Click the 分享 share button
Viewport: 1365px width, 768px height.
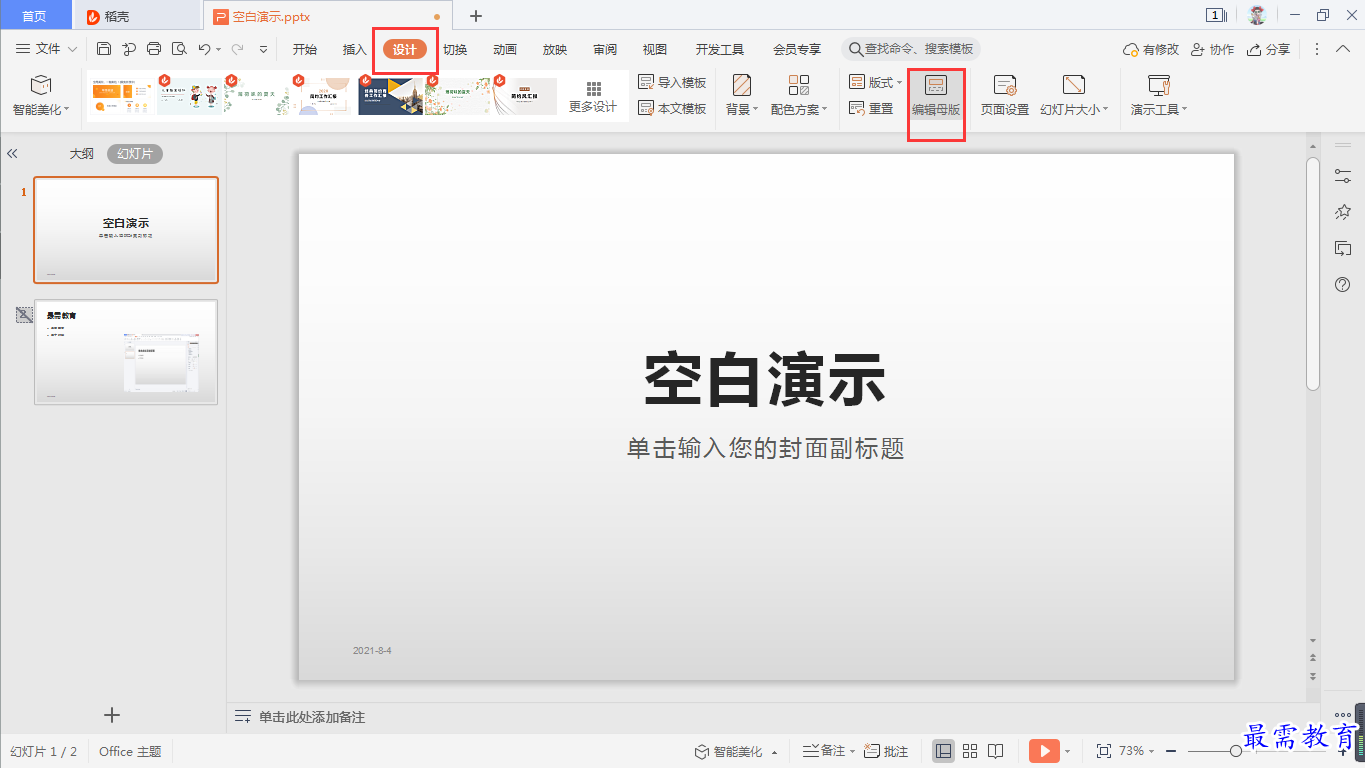1268,49
